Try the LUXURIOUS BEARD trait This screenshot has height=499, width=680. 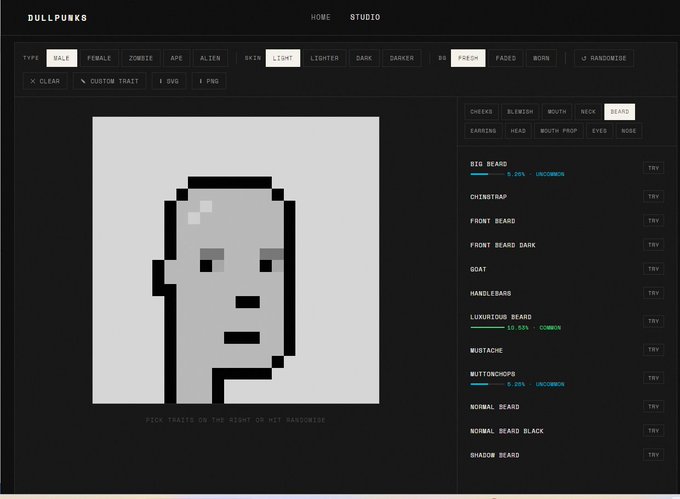coord(653,321)
